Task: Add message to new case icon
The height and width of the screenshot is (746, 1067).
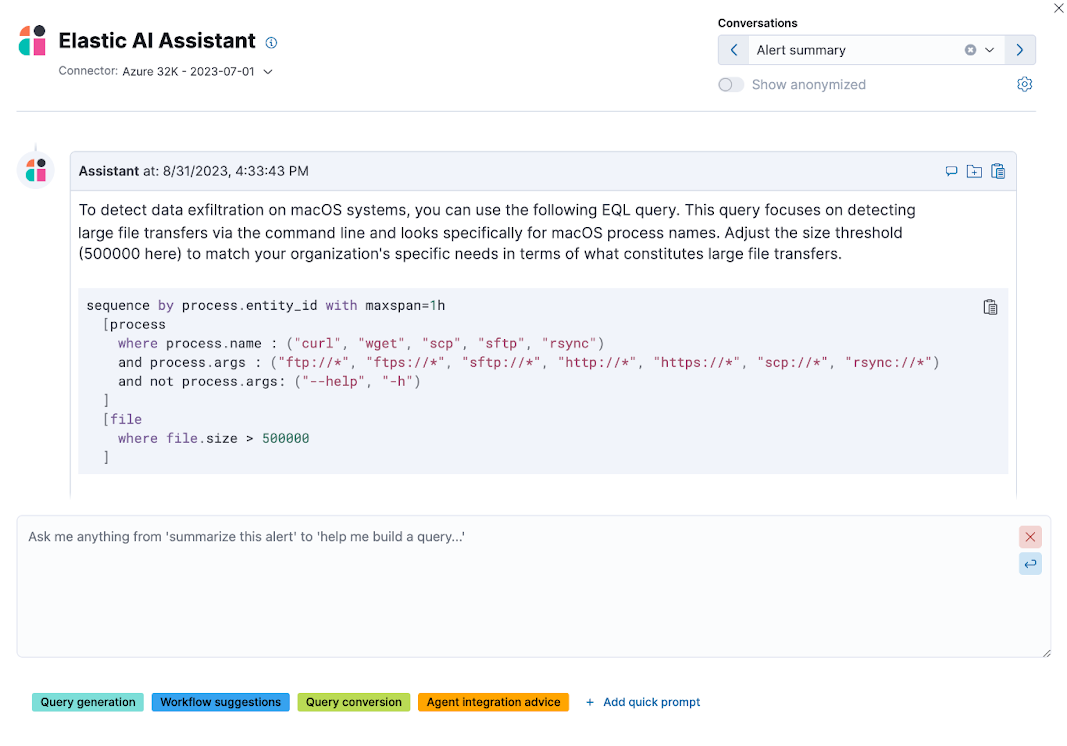Action: 974,172
